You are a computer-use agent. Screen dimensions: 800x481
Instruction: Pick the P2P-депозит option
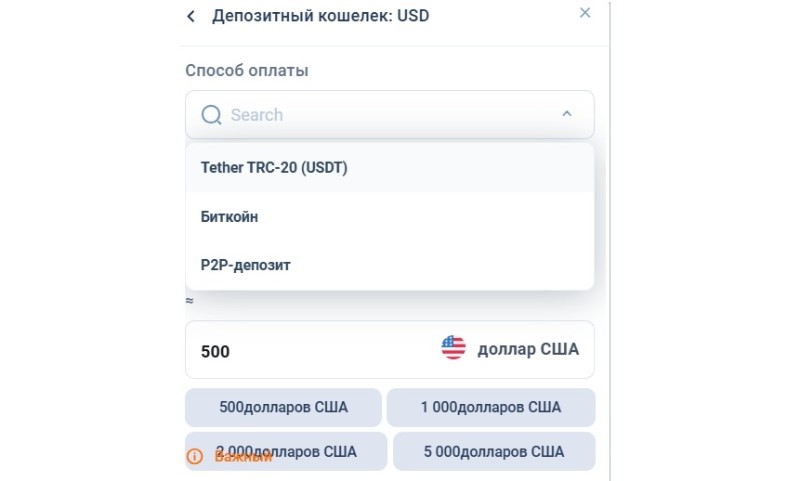390,265
